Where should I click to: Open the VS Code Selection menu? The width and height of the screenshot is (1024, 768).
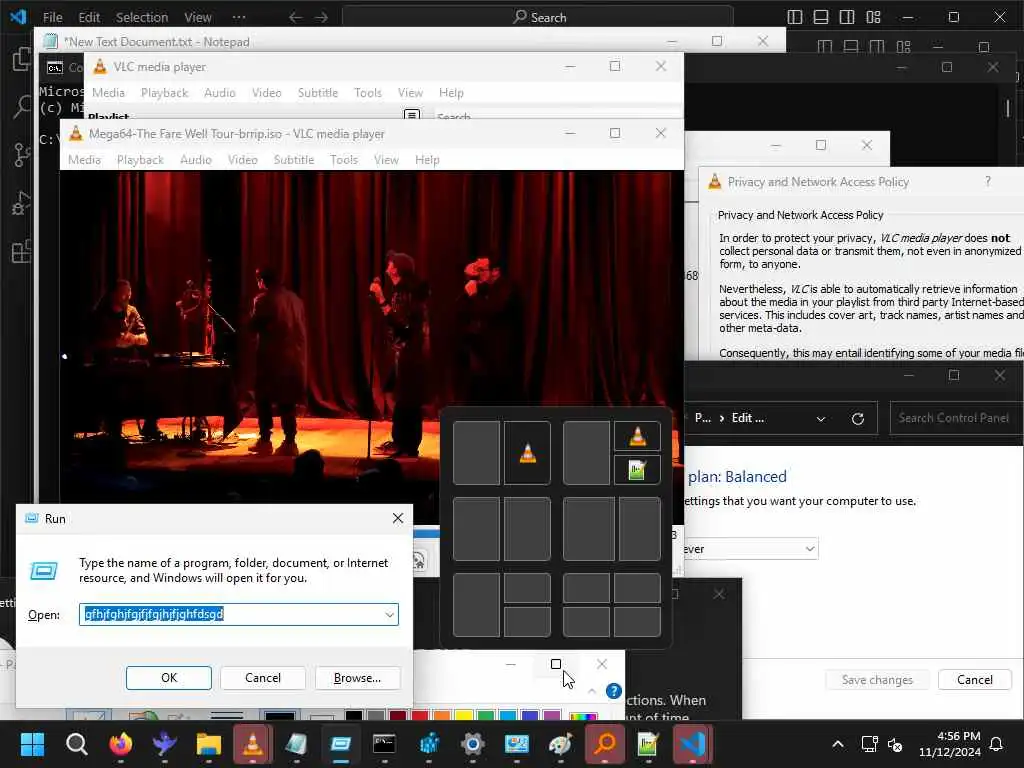tap(142, 17)
